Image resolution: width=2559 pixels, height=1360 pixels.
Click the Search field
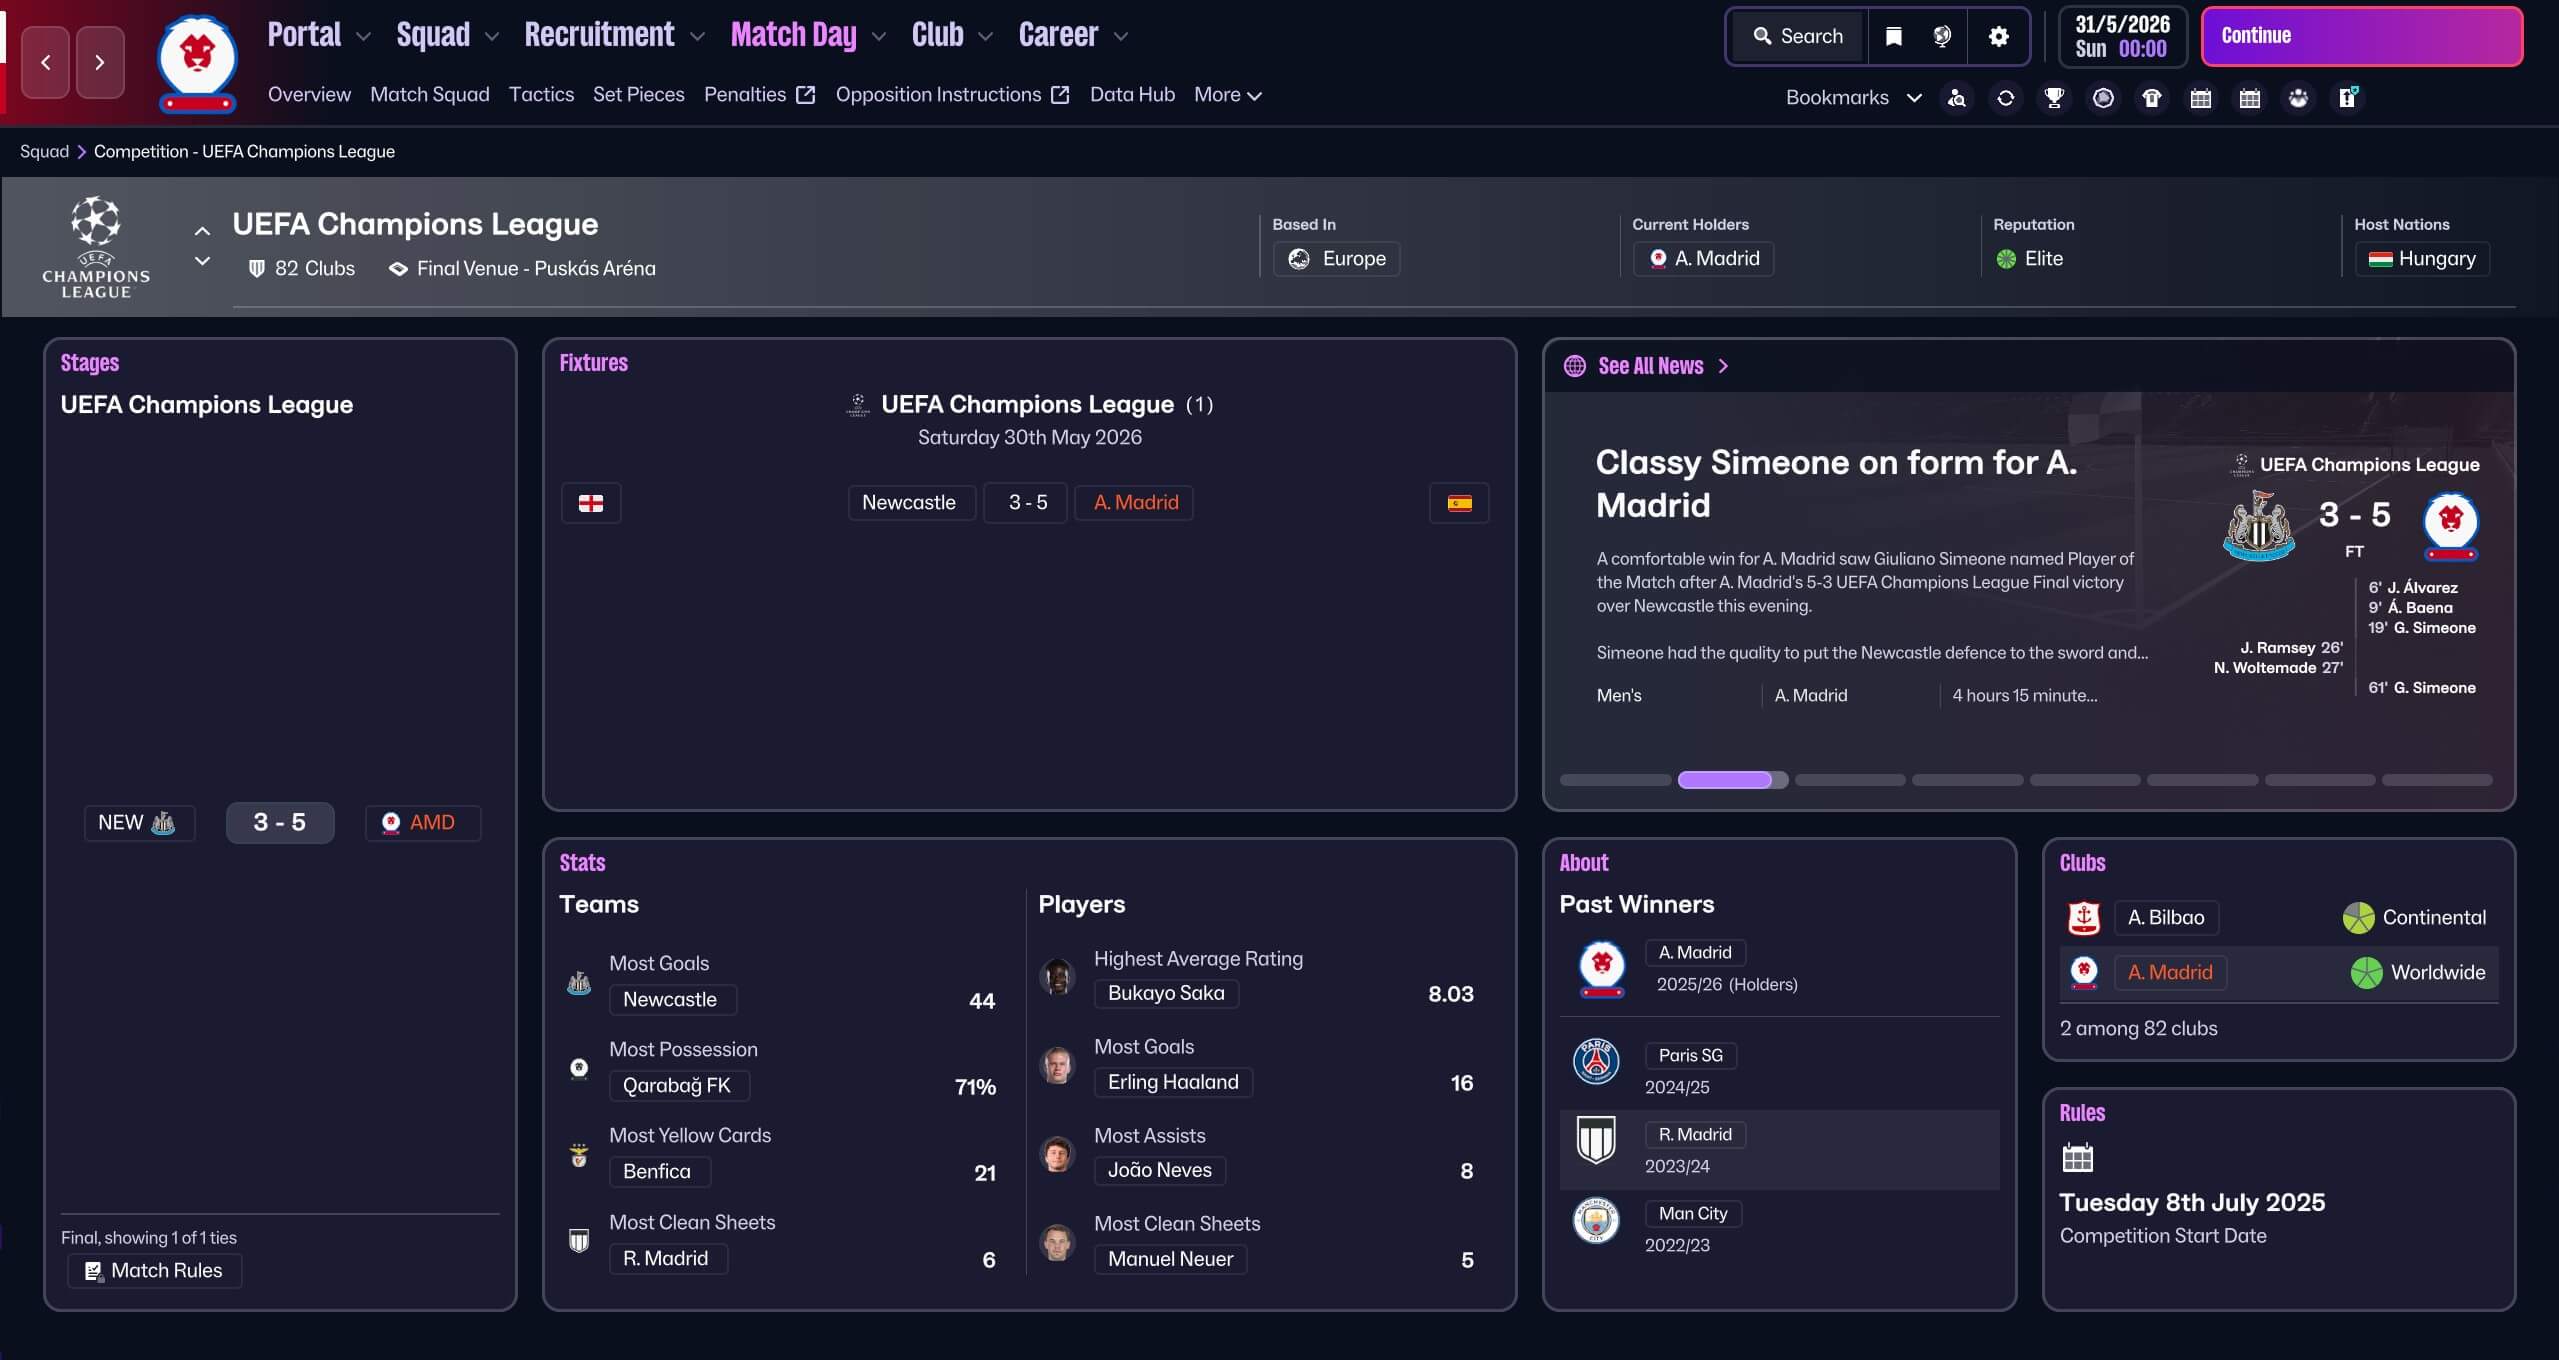click(1798, 37)
